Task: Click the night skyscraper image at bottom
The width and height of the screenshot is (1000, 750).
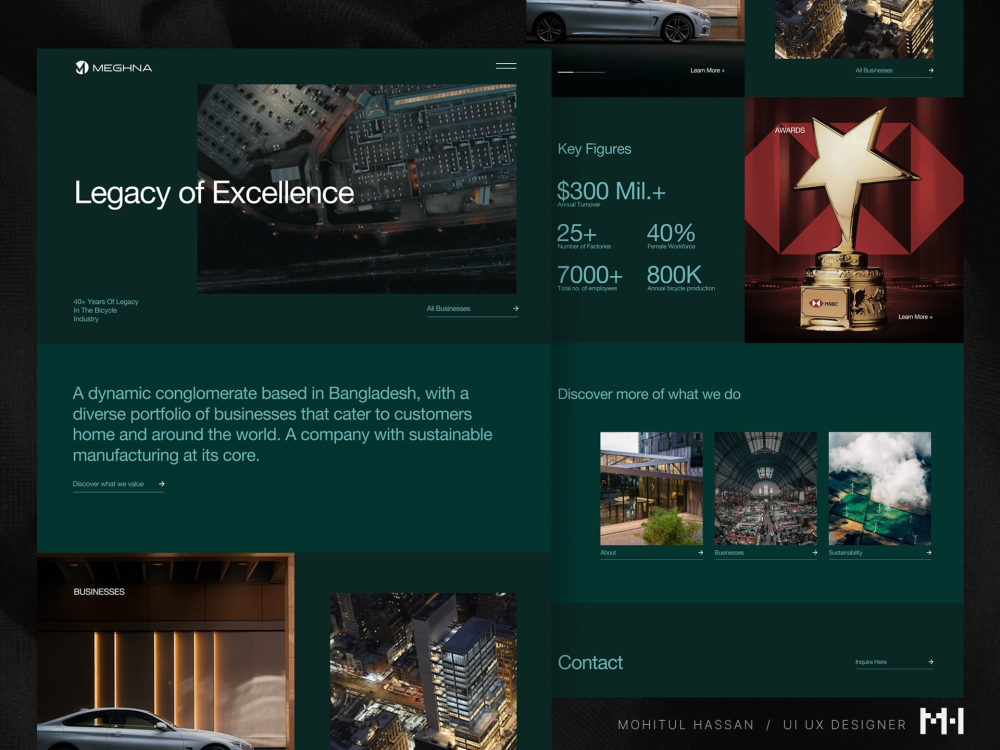Action: [x=423, y=671]
